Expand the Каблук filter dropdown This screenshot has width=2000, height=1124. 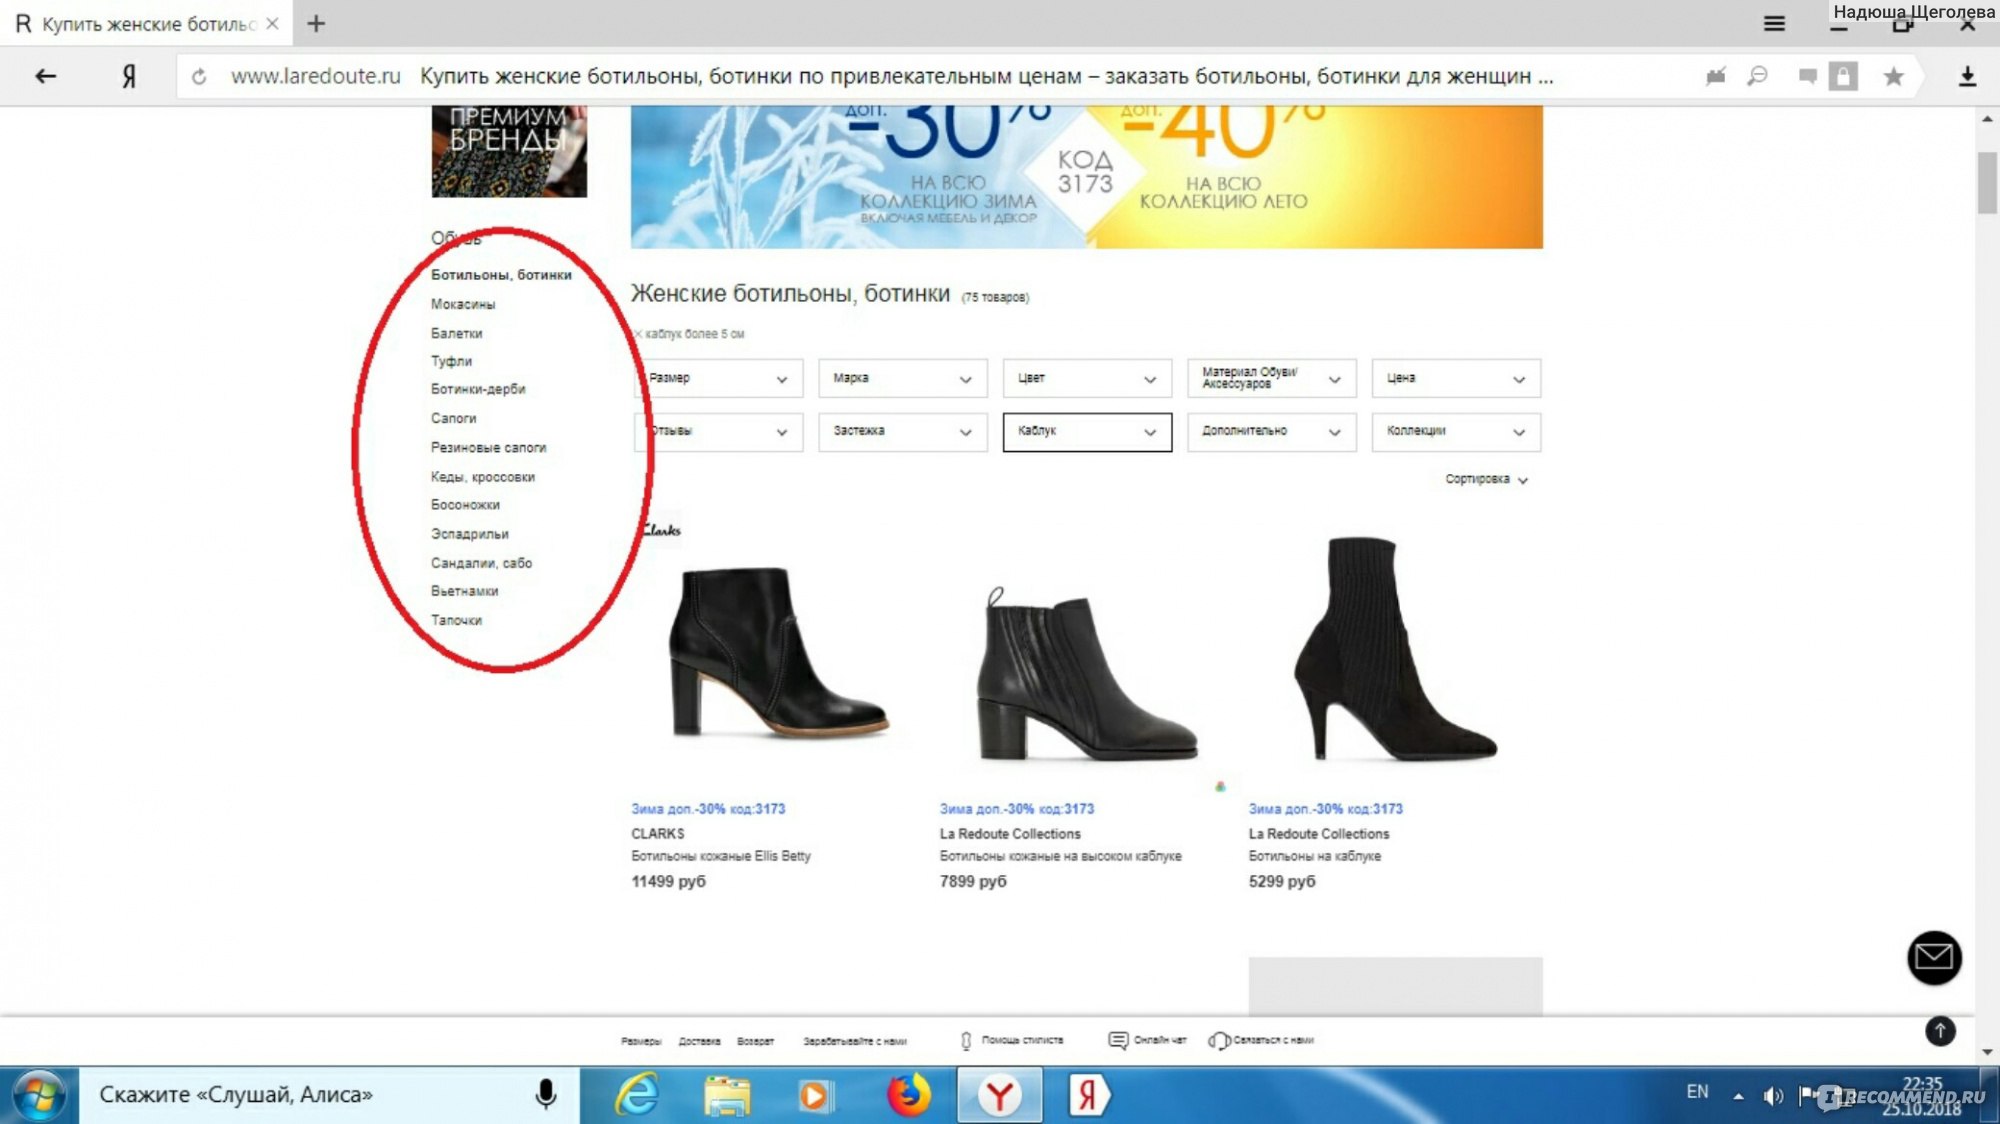1087,431
